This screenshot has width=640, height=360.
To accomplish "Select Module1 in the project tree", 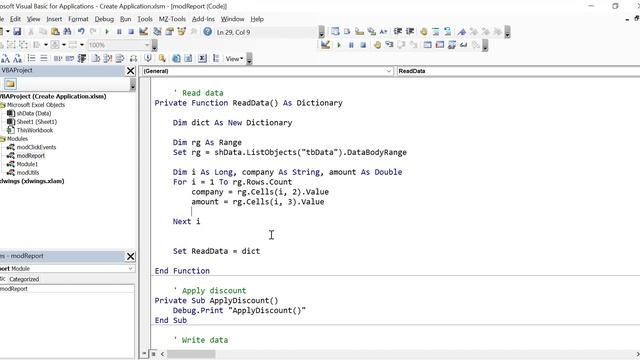I will 27,164.
